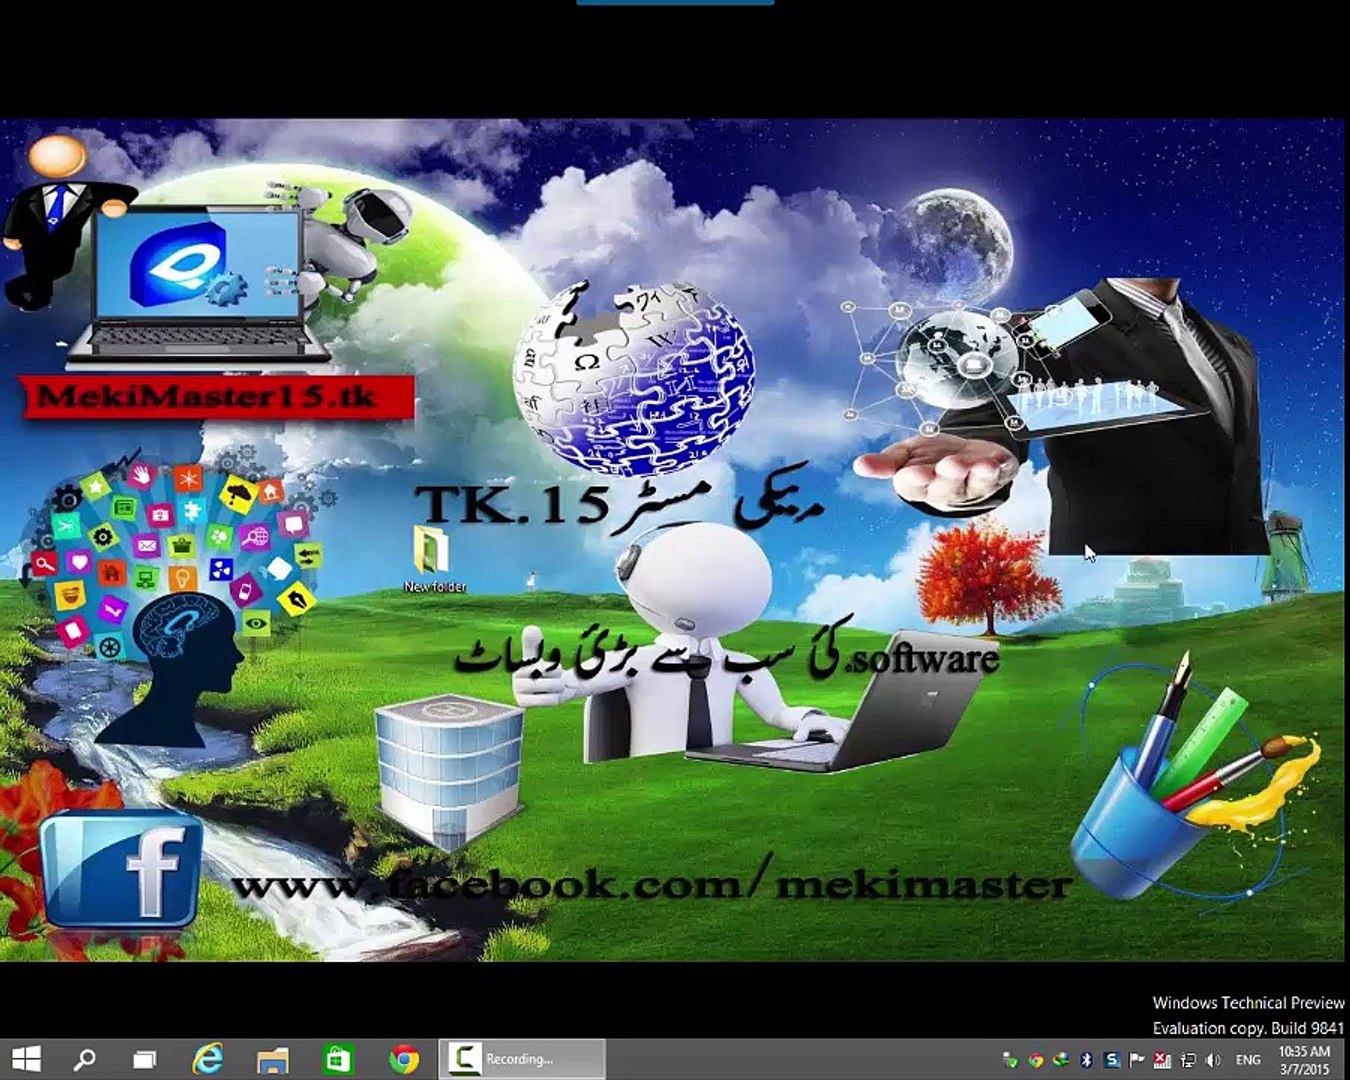Click the network security tray icon with green check
The height and width of the screenshot is (1080, 1350).
click(1010, 1060)
